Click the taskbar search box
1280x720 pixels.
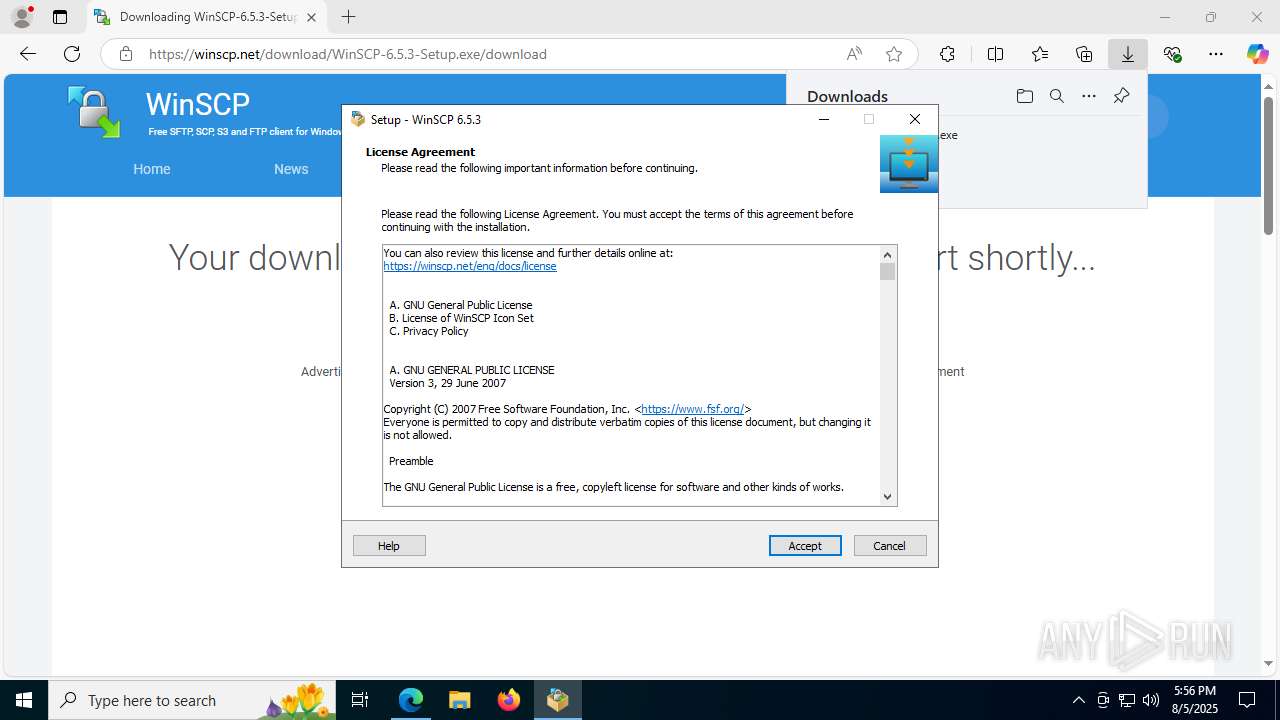tap(192, 700)
